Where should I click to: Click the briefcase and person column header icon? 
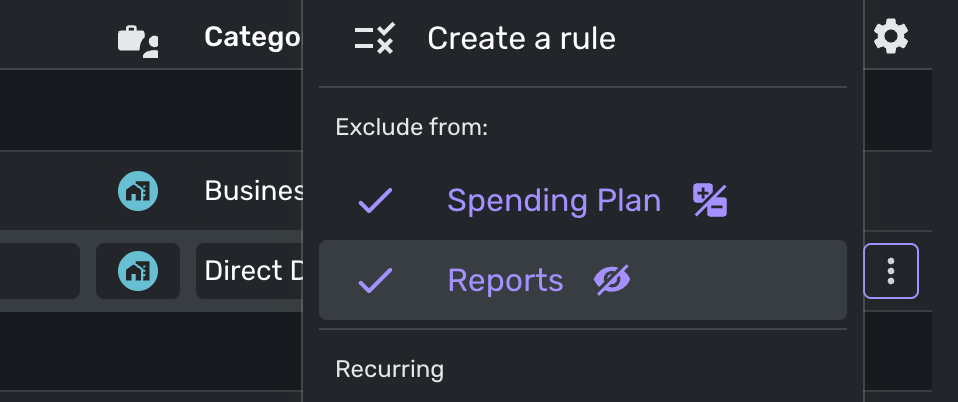137,39
